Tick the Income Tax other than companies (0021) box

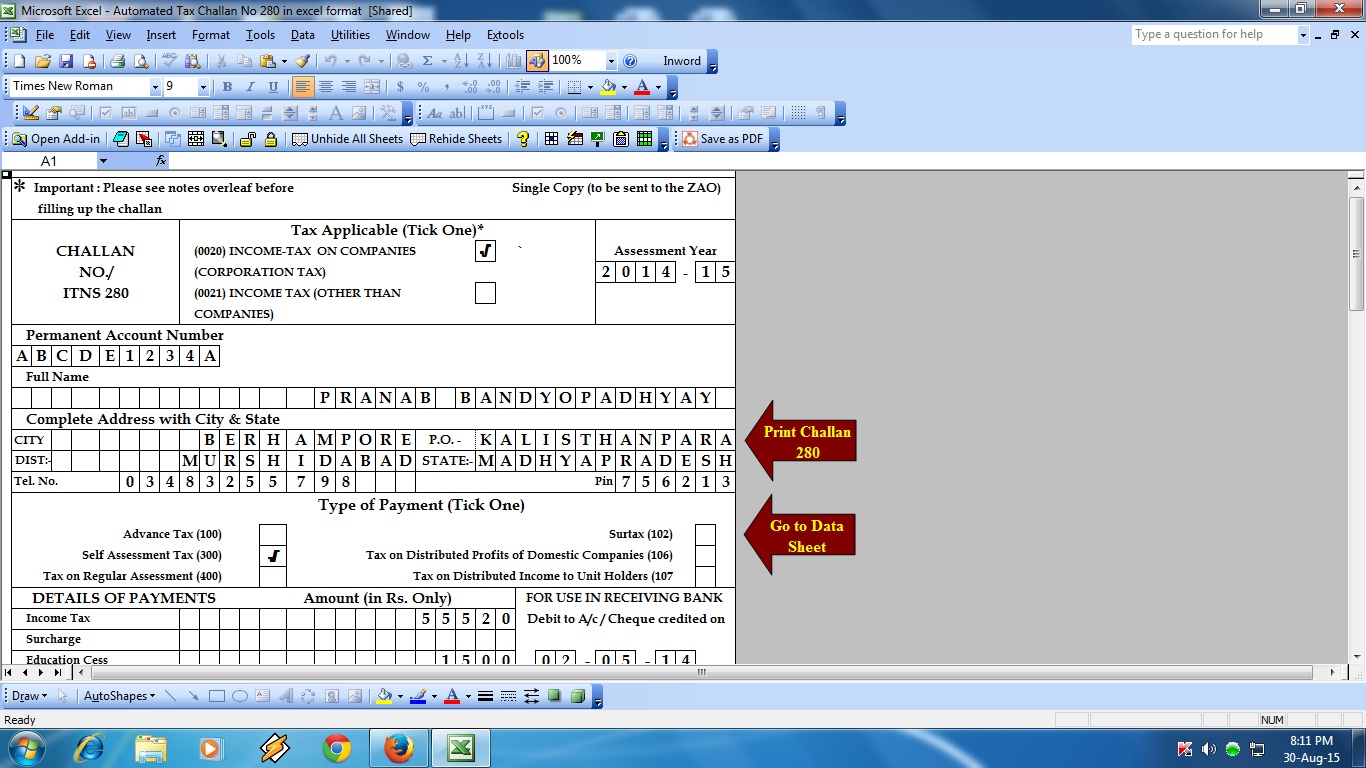(x=485, y=293)
